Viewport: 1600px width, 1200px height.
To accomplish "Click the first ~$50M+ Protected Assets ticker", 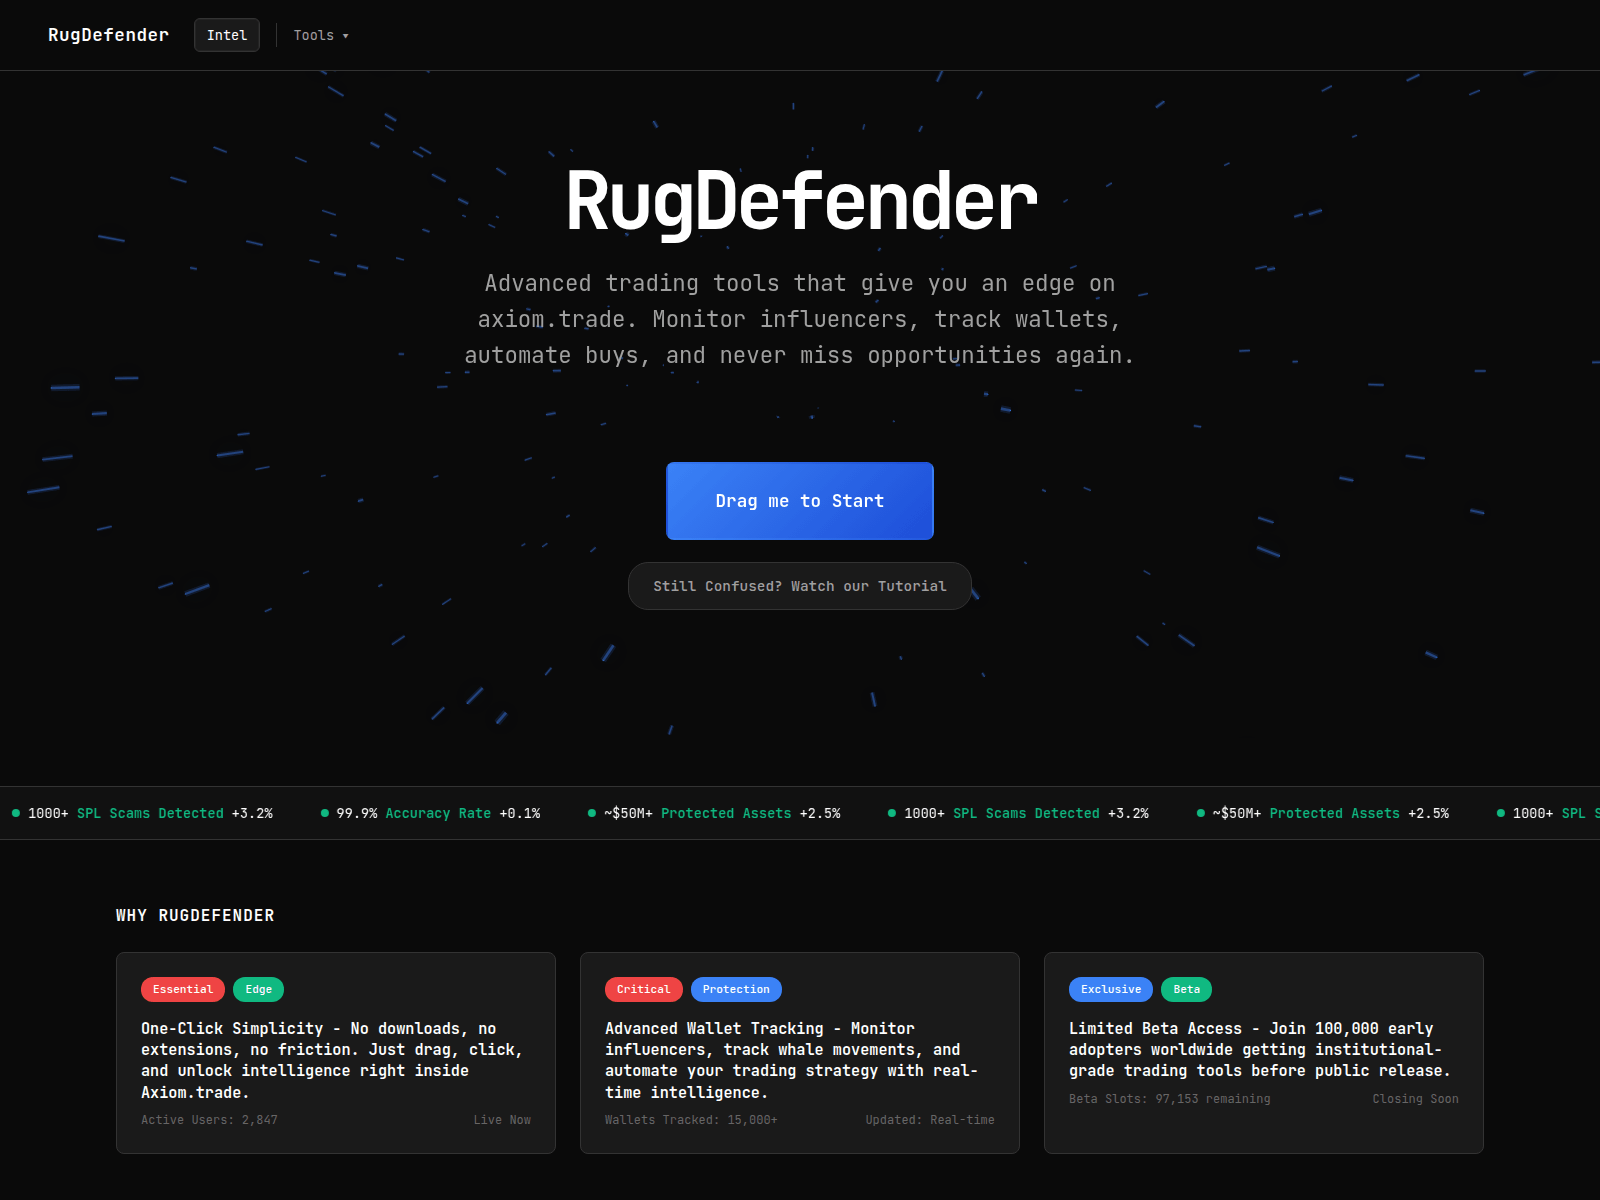I will point(721,813).
